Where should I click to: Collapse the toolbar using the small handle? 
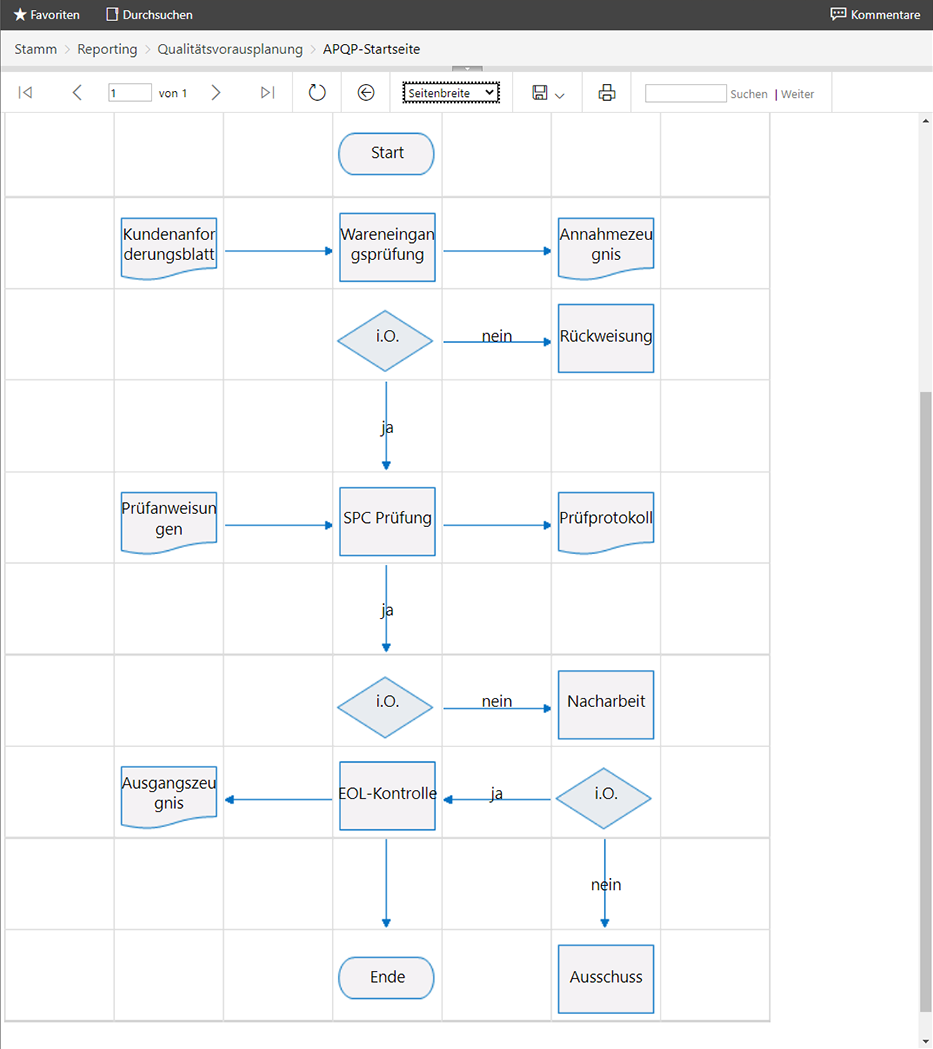[x=466, y=69]
